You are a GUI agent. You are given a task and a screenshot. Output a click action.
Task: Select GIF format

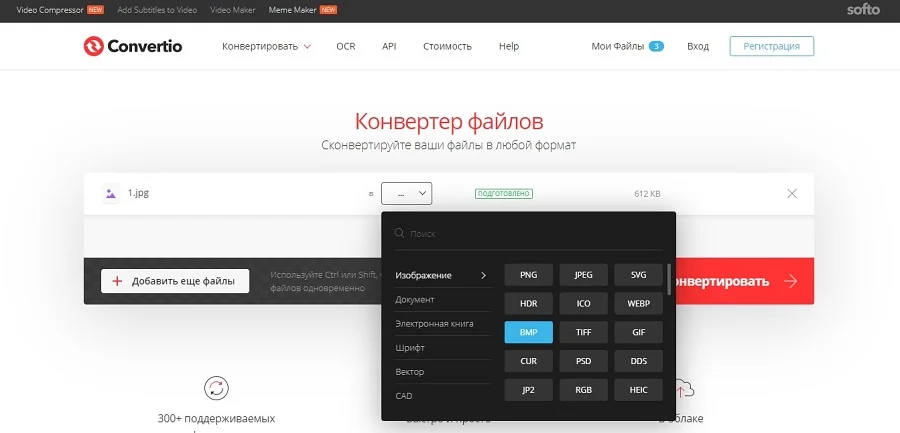(638, 332)
